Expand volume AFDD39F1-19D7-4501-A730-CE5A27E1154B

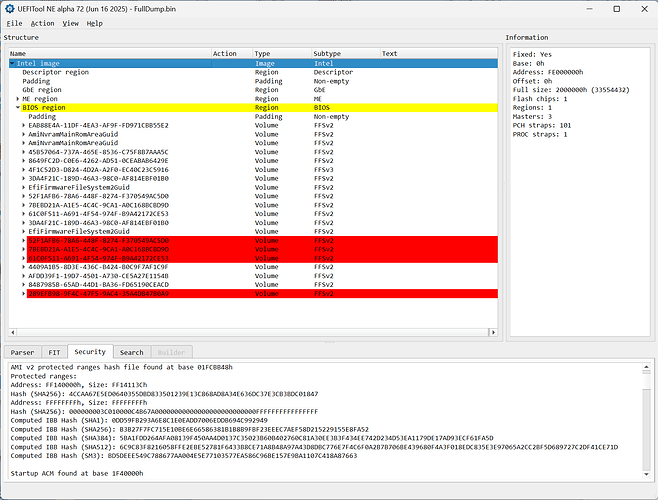click(x=24, y=276)
